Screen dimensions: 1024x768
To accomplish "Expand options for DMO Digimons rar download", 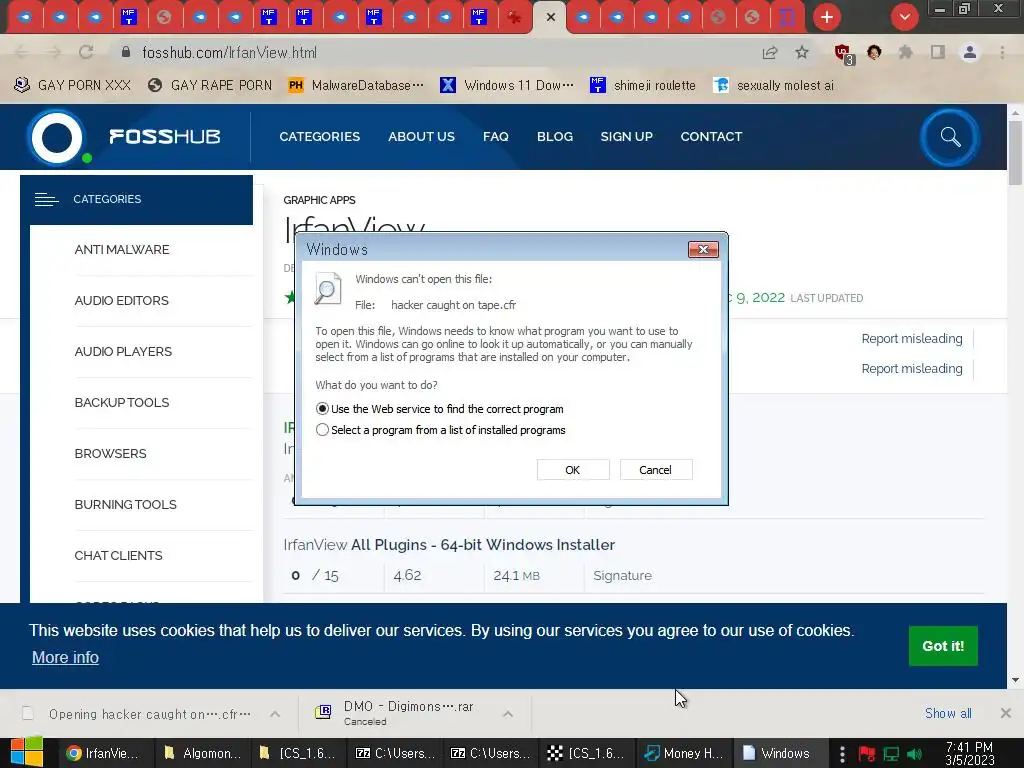I will coord(507,714).
